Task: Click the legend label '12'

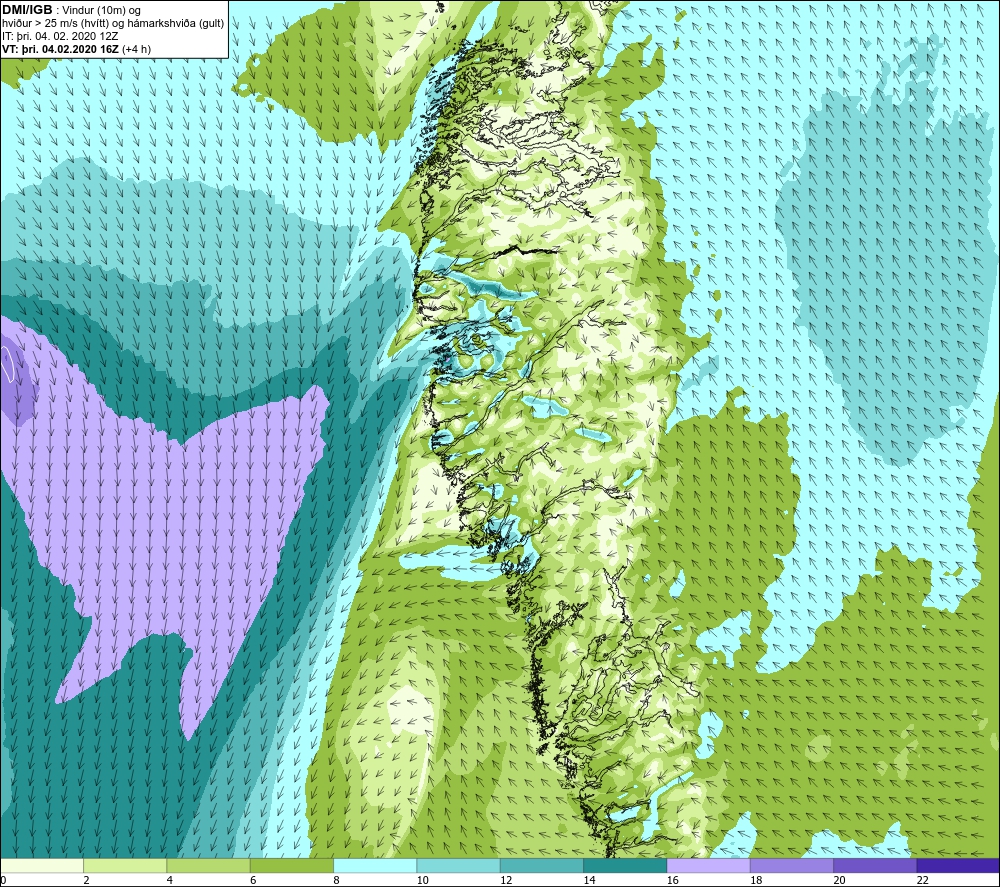Action: 506,880
